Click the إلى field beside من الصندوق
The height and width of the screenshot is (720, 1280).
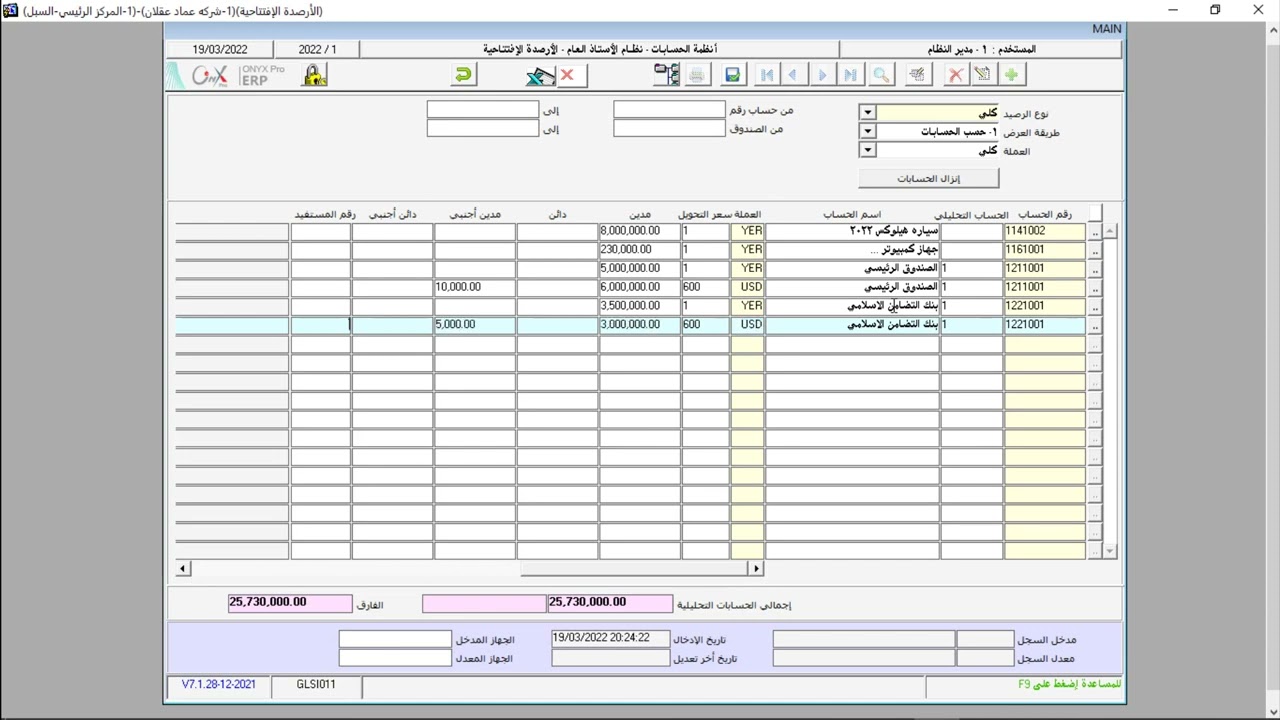(x=483, y=129)
